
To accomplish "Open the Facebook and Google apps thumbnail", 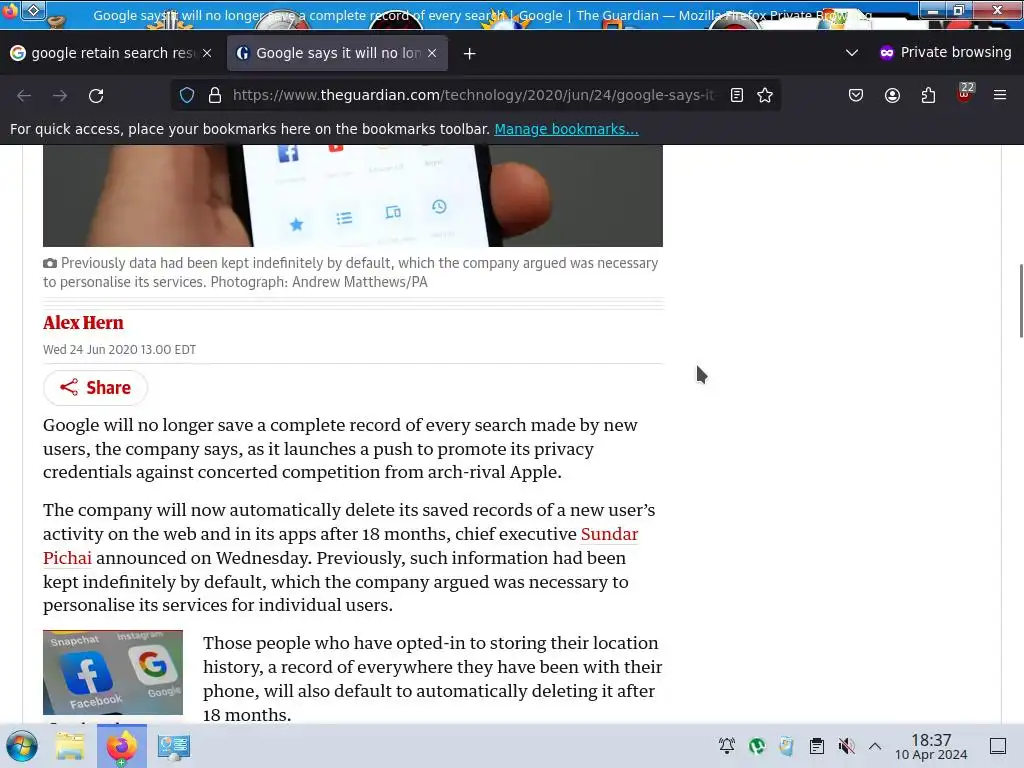I will [113, 672].
